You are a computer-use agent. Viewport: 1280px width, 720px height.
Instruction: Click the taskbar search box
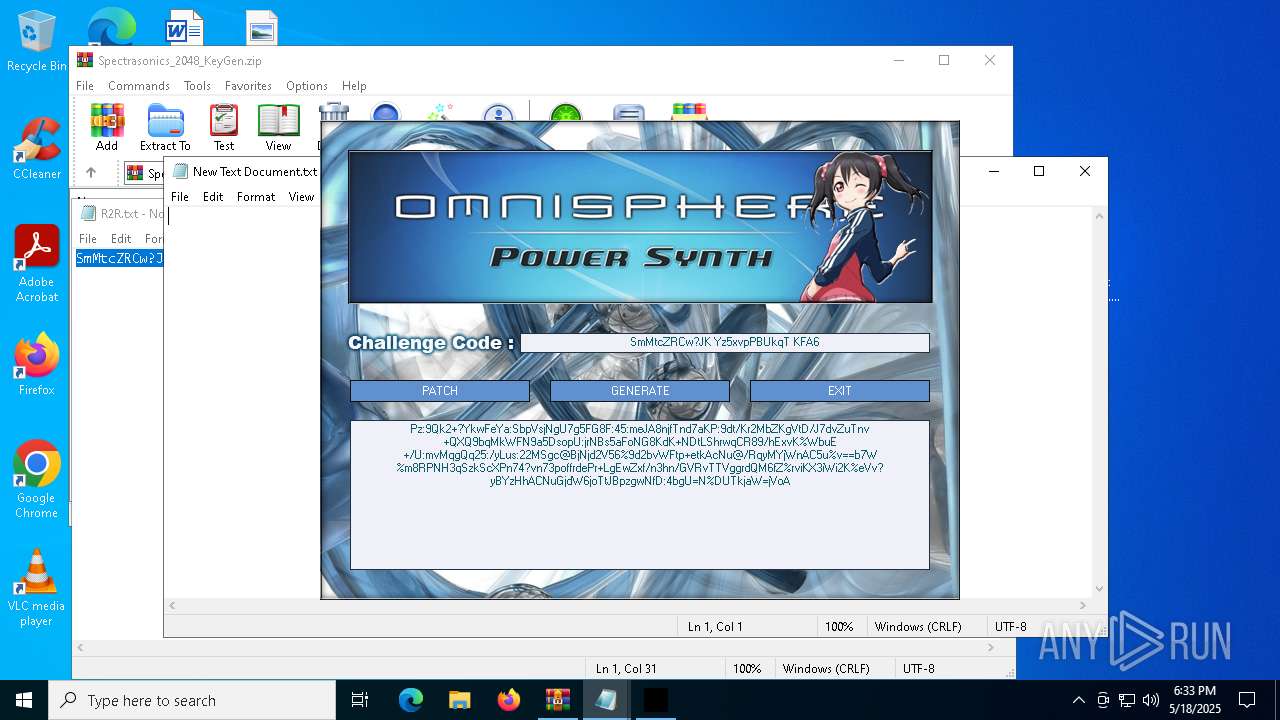[x=192, y=700]
